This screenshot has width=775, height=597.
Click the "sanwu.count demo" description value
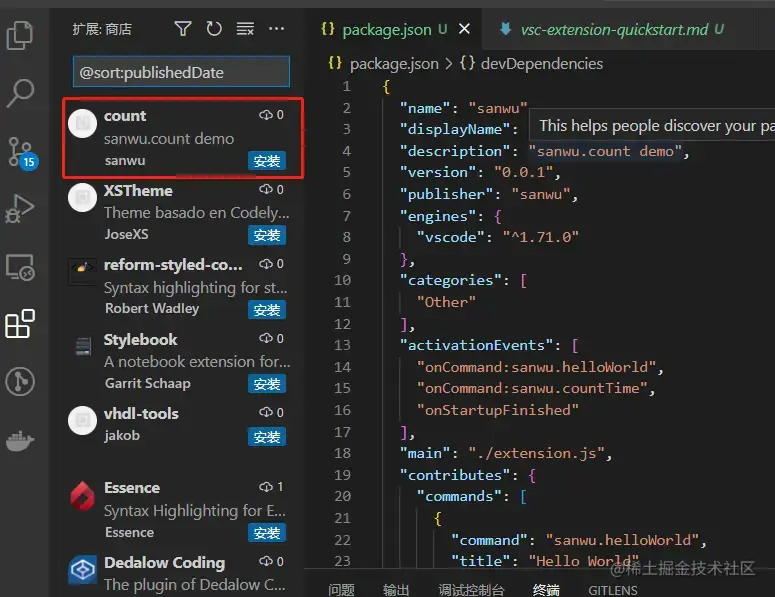605,151
